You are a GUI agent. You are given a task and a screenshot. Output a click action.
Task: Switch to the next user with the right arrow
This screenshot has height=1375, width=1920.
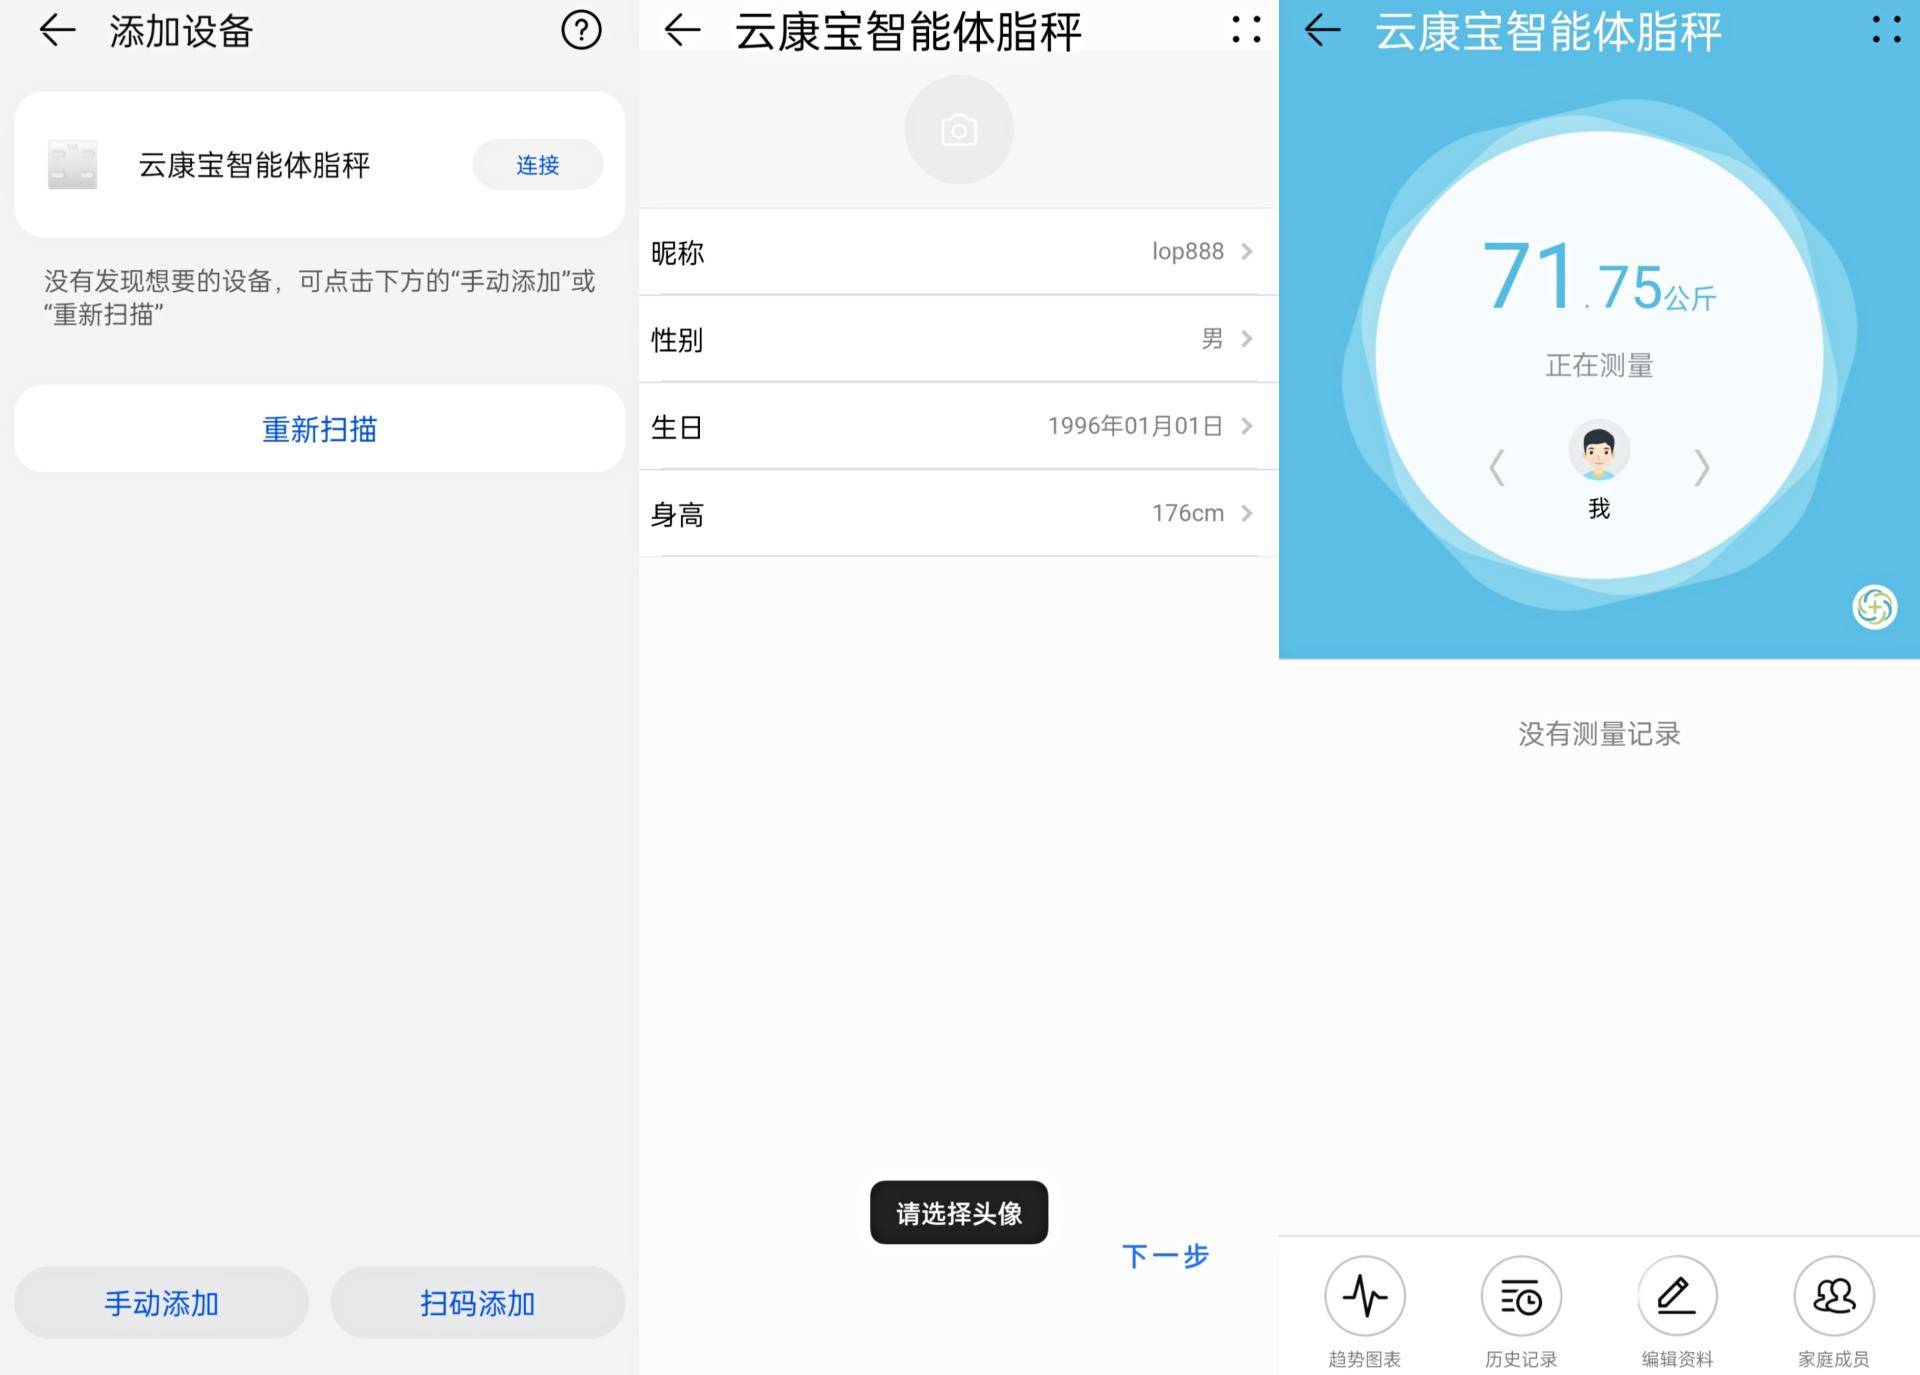[1701, 467]
